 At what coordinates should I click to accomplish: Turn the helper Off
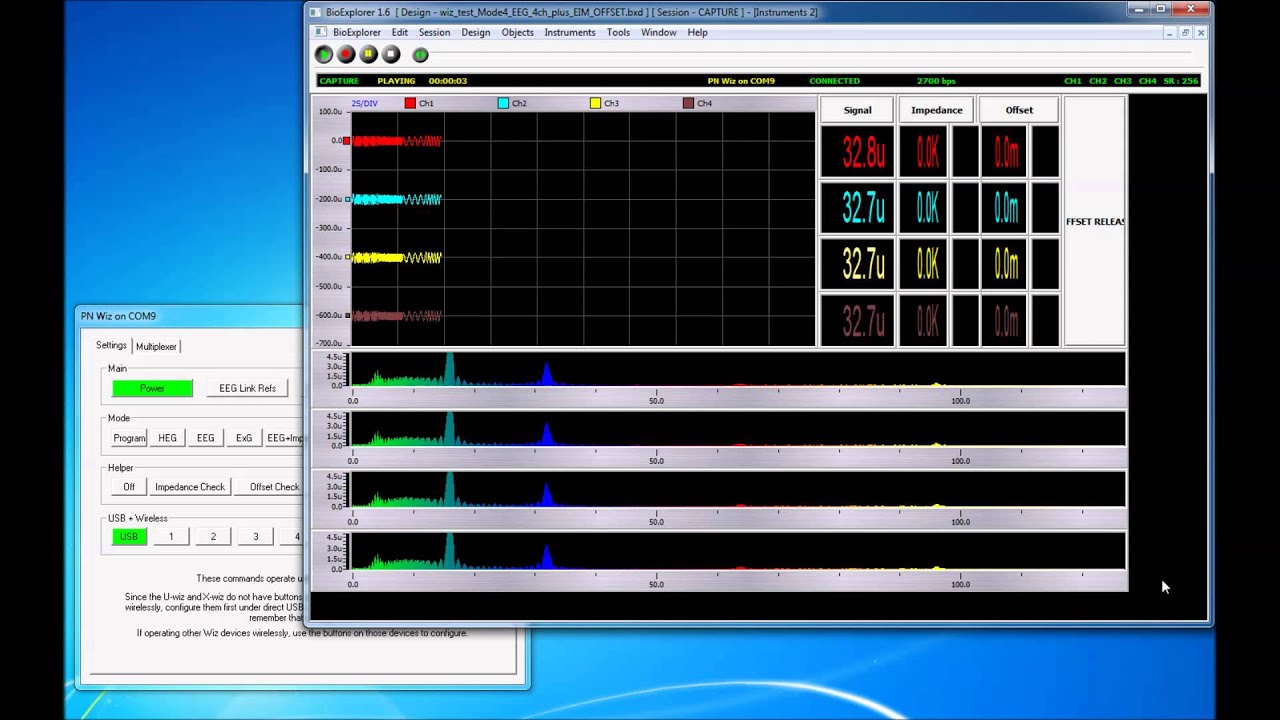pos(129,487)
